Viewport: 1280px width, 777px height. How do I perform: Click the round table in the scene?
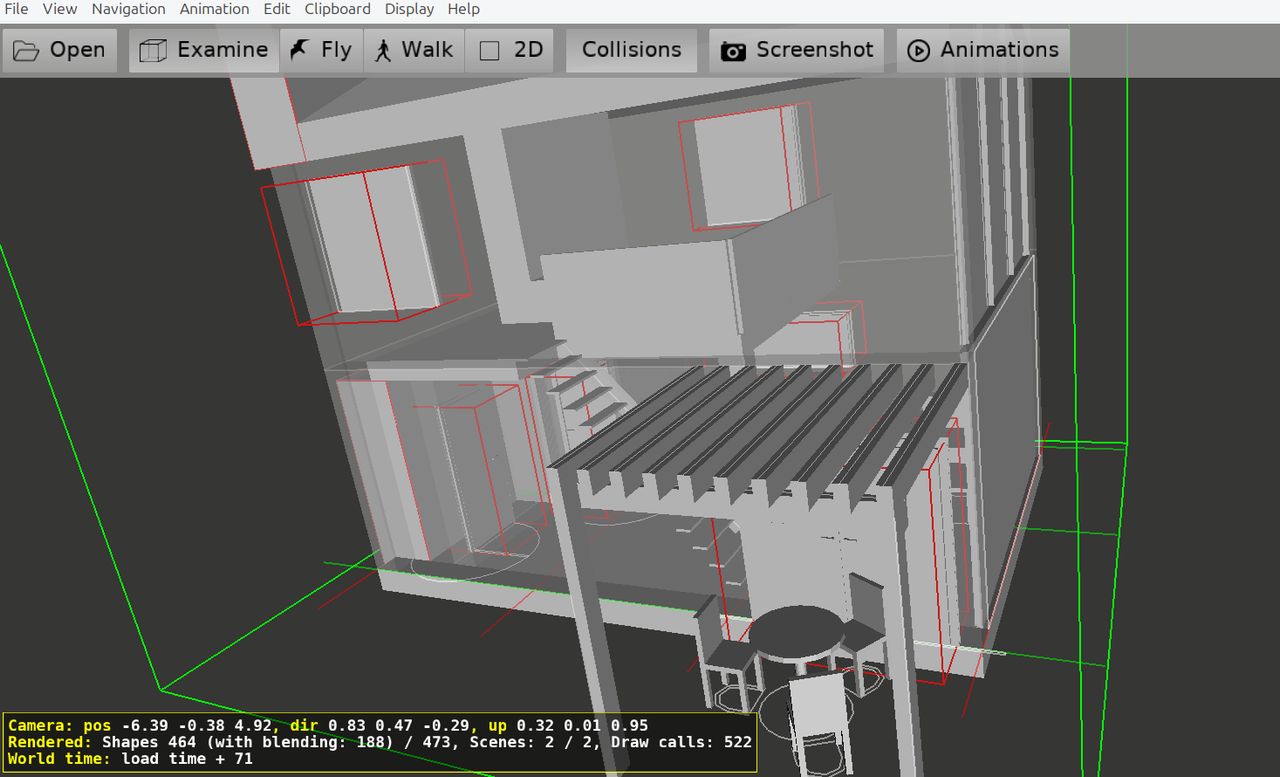pyautogui.click(x=796, y=630)
